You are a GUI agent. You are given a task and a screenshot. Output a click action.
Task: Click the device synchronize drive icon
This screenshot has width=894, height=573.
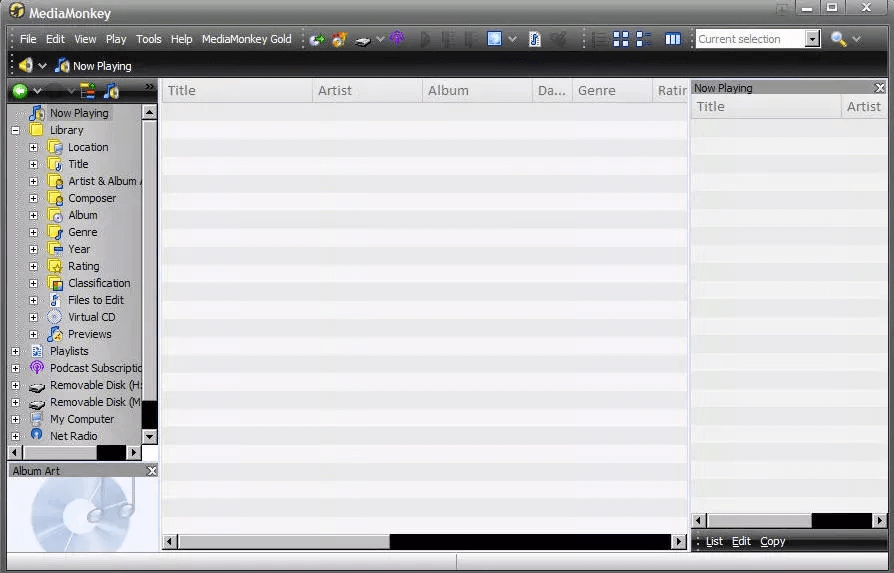[363, 40]
